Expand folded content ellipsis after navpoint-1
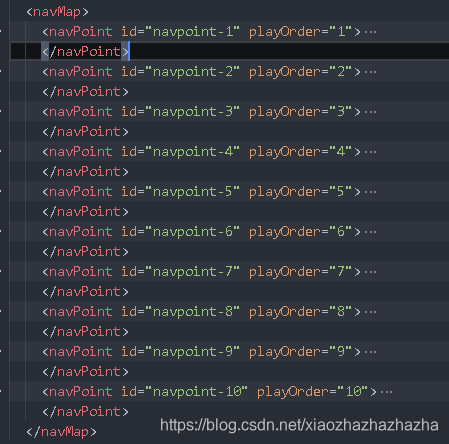This screenshot has width=449, height=444. tap(370, 32)
